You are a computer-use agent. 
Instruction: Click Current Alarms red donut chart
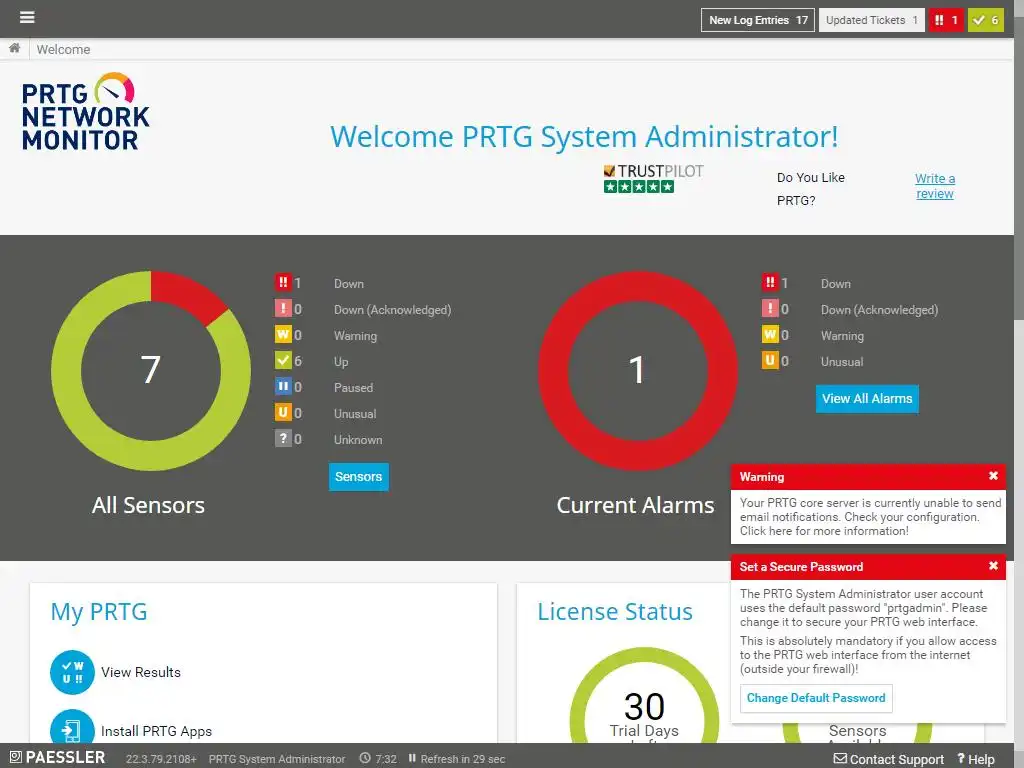click(637, 370)
